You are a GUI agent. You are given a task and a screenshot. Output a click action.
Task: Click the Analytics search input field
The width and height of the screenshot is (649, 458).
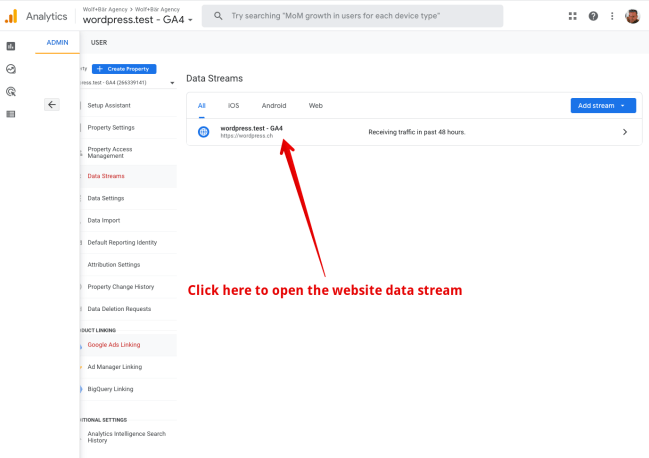[352, 16]
